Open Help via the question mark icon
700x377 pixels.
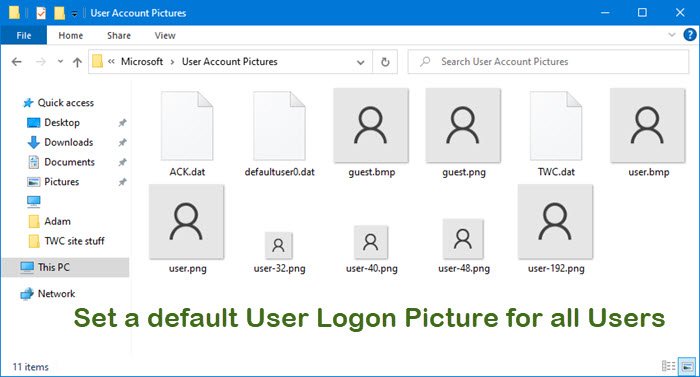point(690,35)
